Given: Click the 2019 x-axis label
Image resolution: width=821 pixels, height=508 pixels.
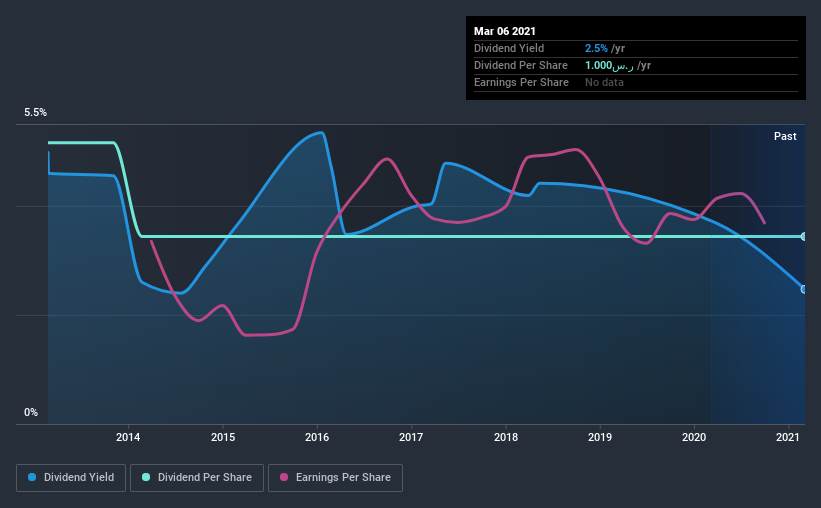Looking at the screenshot, I should tap(600, 437).
